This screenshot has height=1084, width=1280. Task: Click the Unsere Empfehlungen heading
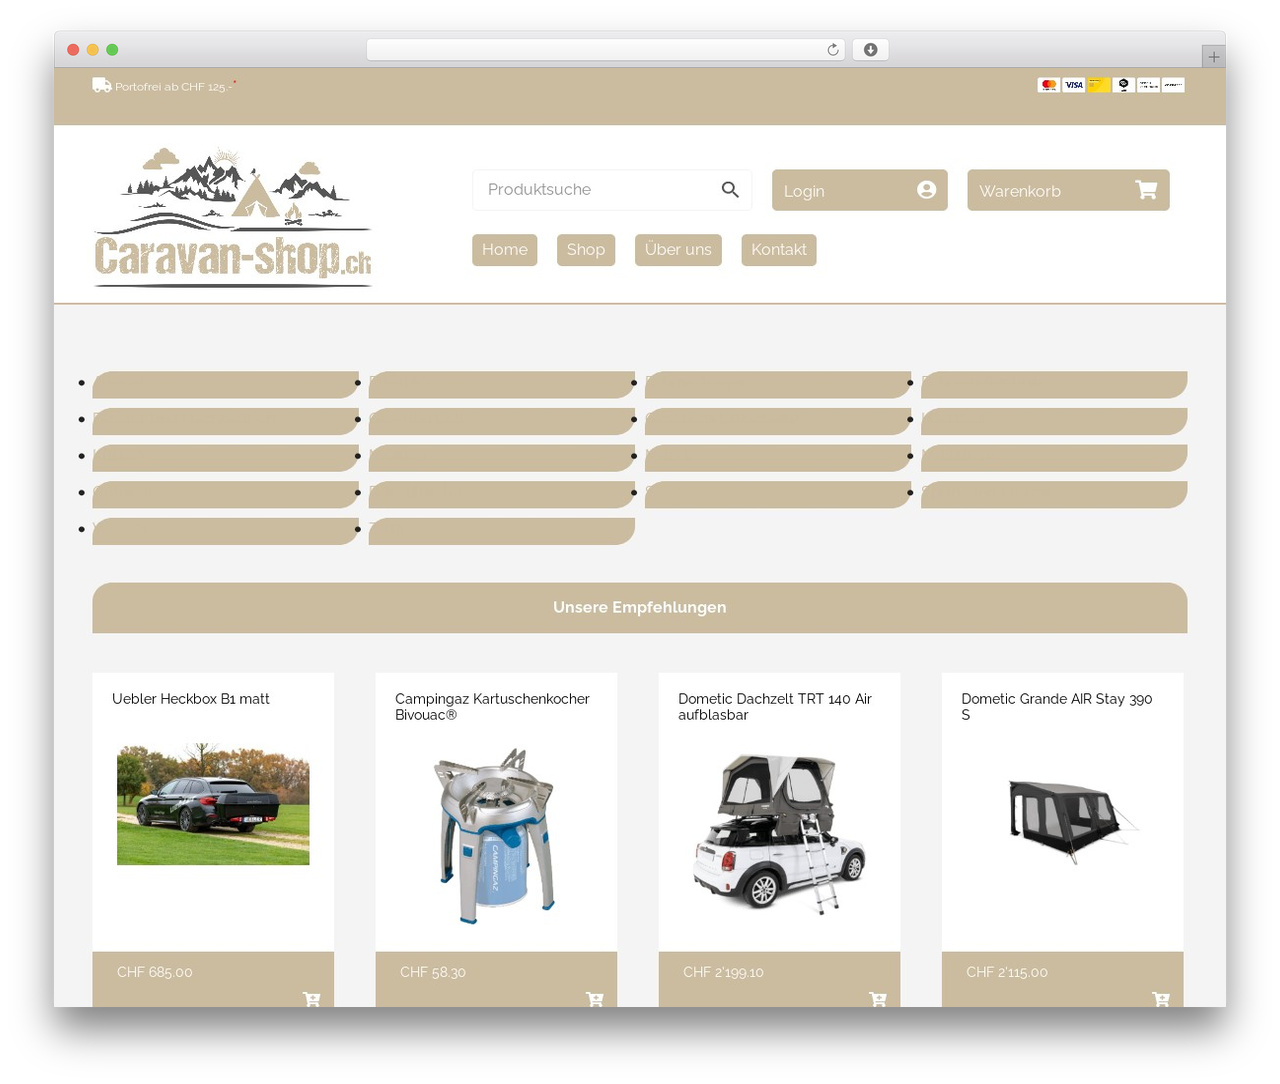(x=640, y=608)
